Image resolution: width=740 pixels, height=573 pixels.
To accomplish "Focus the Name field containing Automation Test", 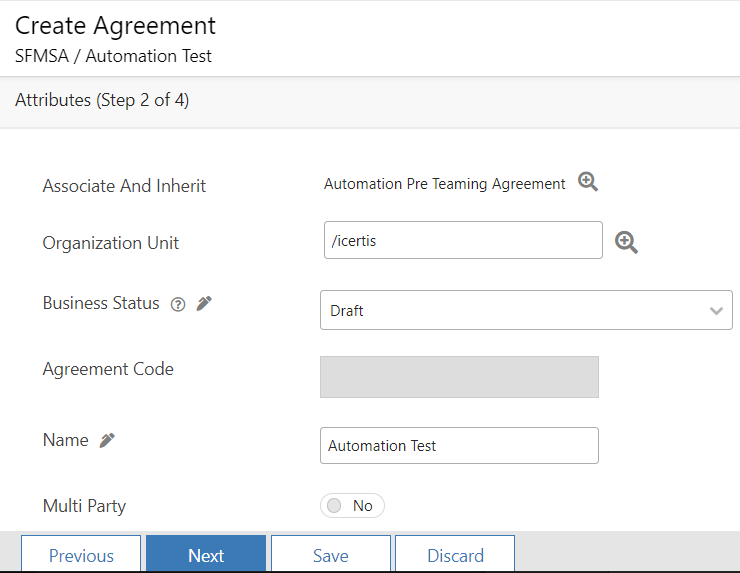I will (x=459, y=446).
